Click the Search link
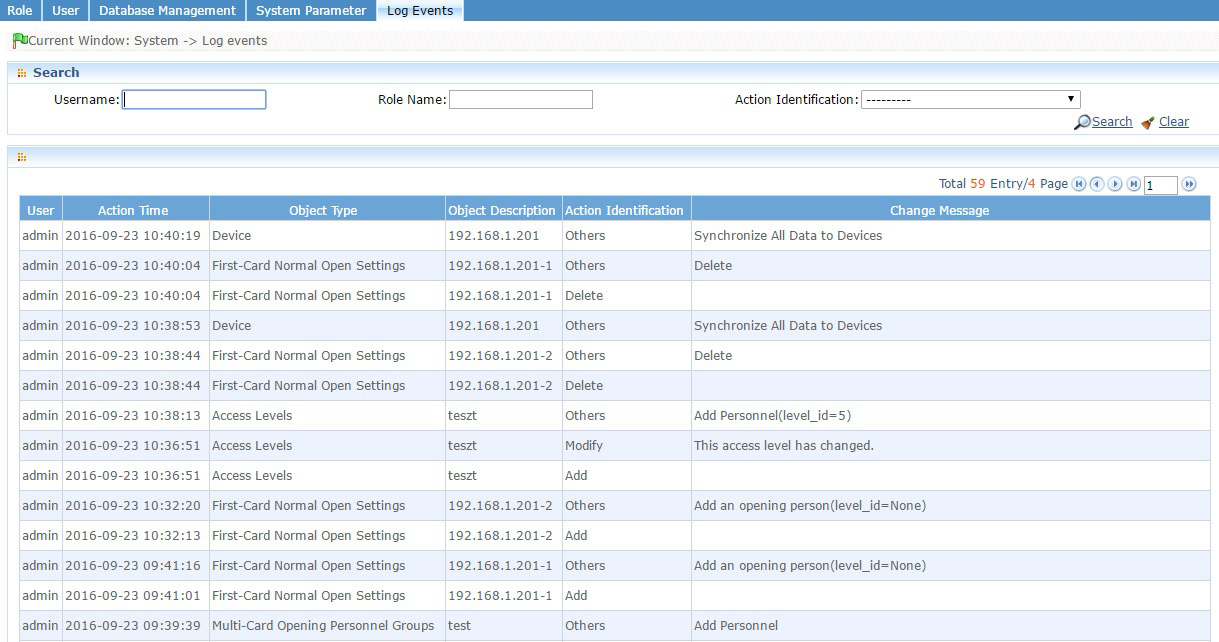 (x=1112, y=122)
